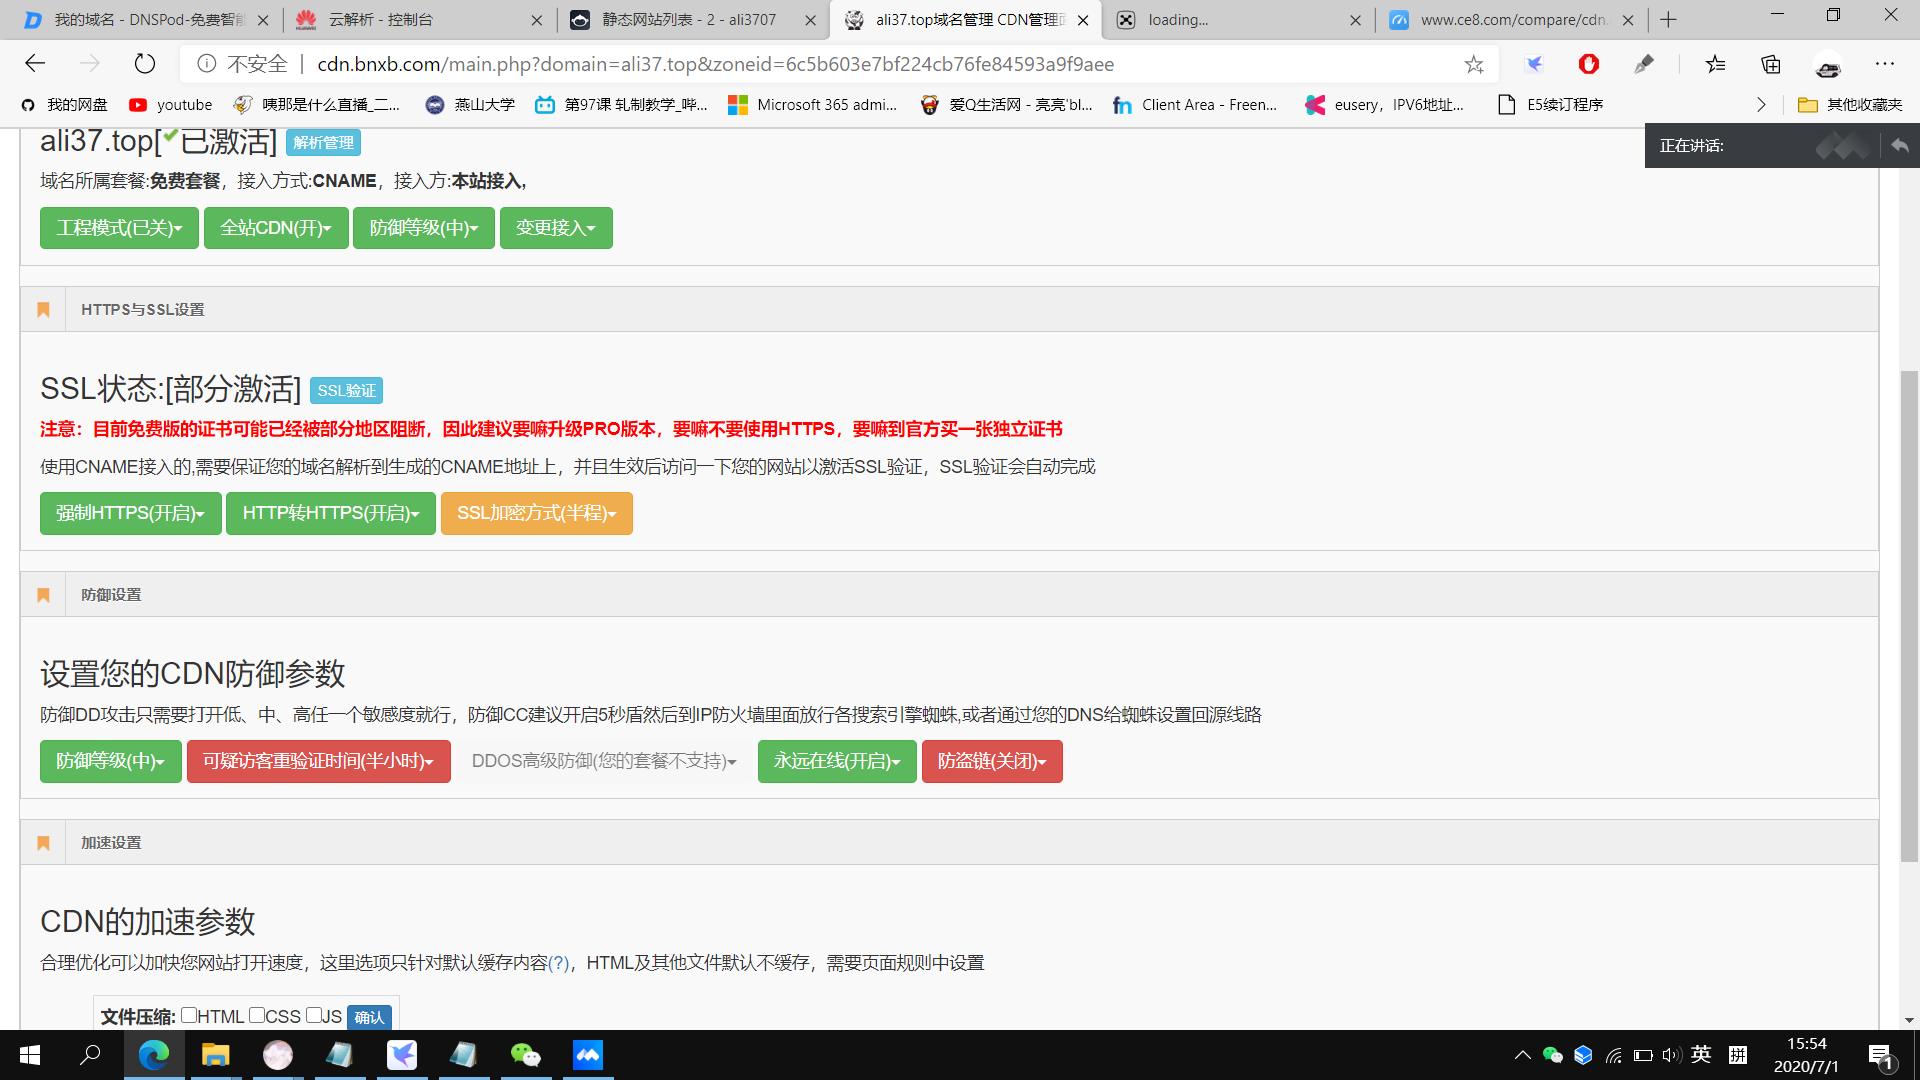Screen dimensions: 1920x1080
Task: Open WeChat from the taskbar
Action: pos(525,1055)
